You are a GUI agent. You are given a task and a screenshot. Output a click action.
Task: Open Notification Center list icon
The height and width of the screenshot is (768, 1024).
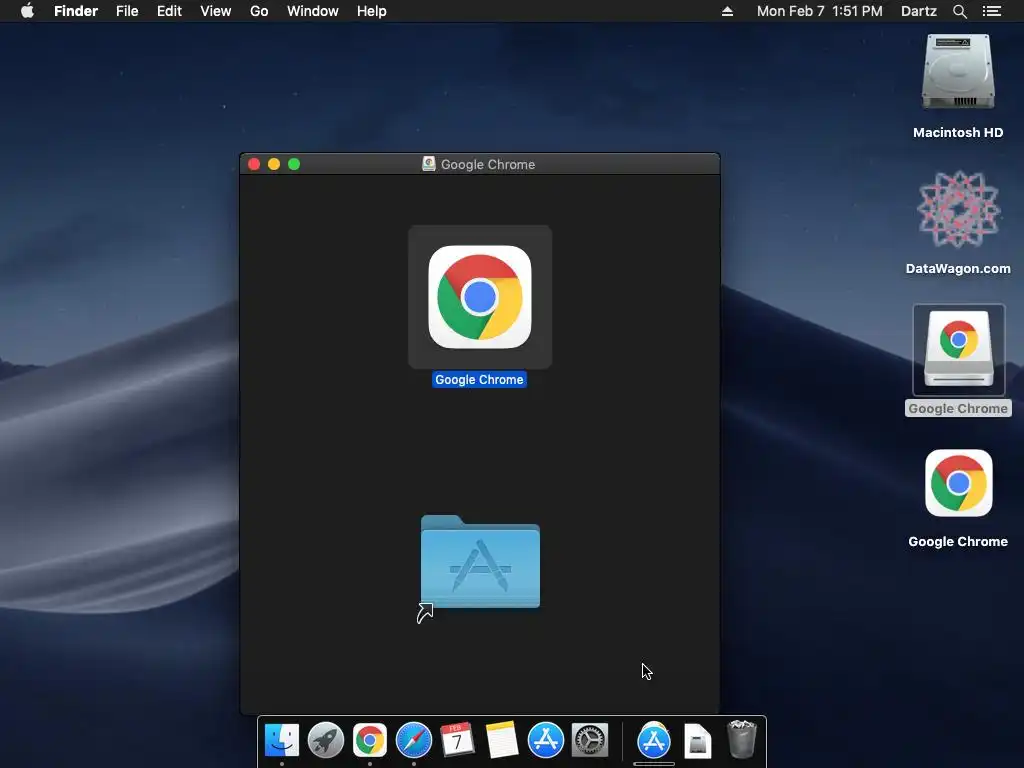point(991,11)
